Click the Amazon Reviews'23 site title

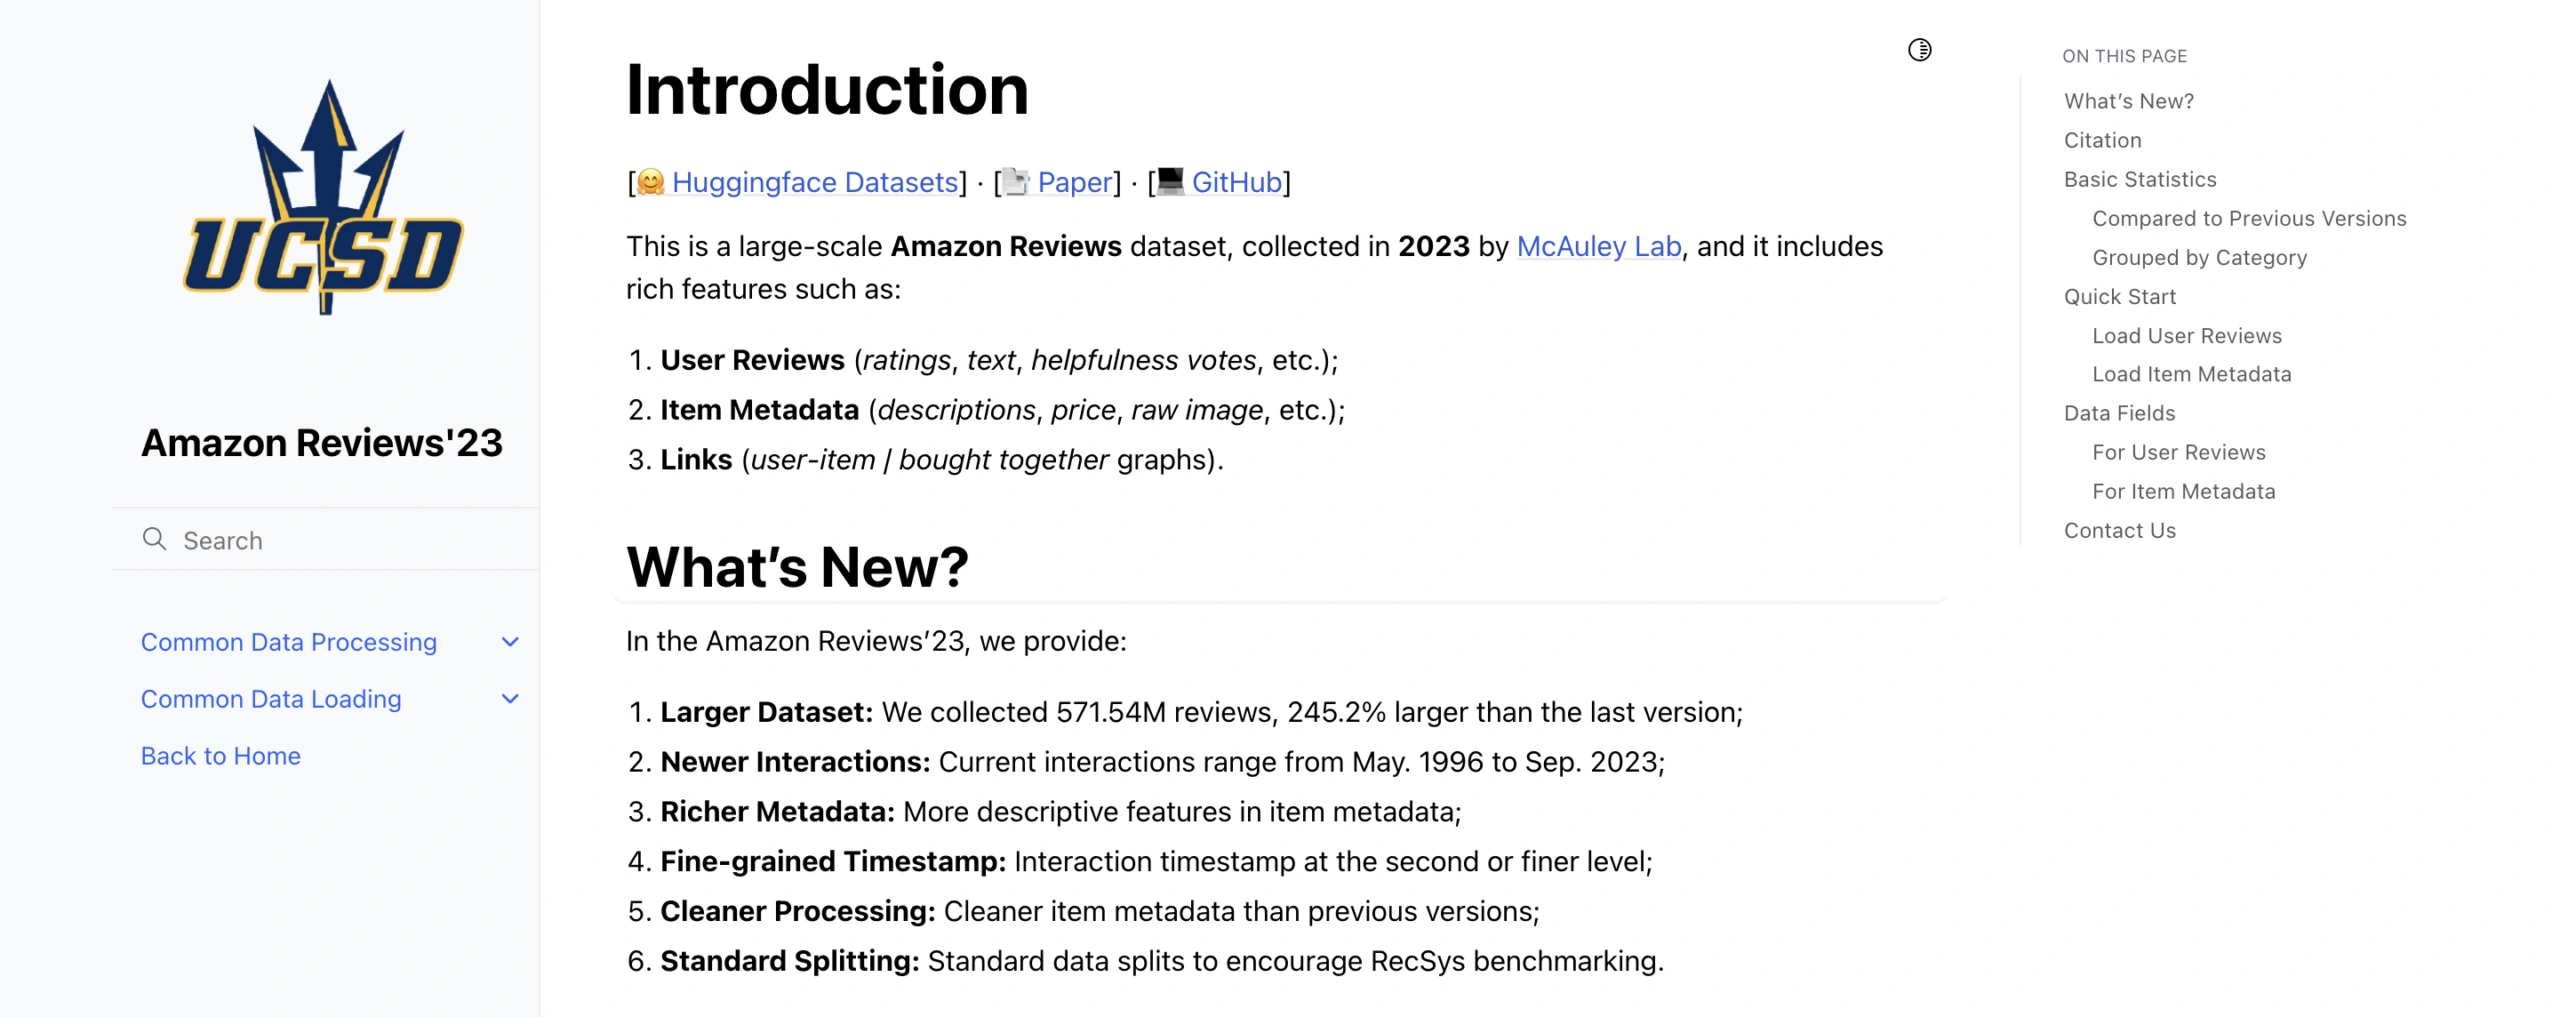click(322, 443)
